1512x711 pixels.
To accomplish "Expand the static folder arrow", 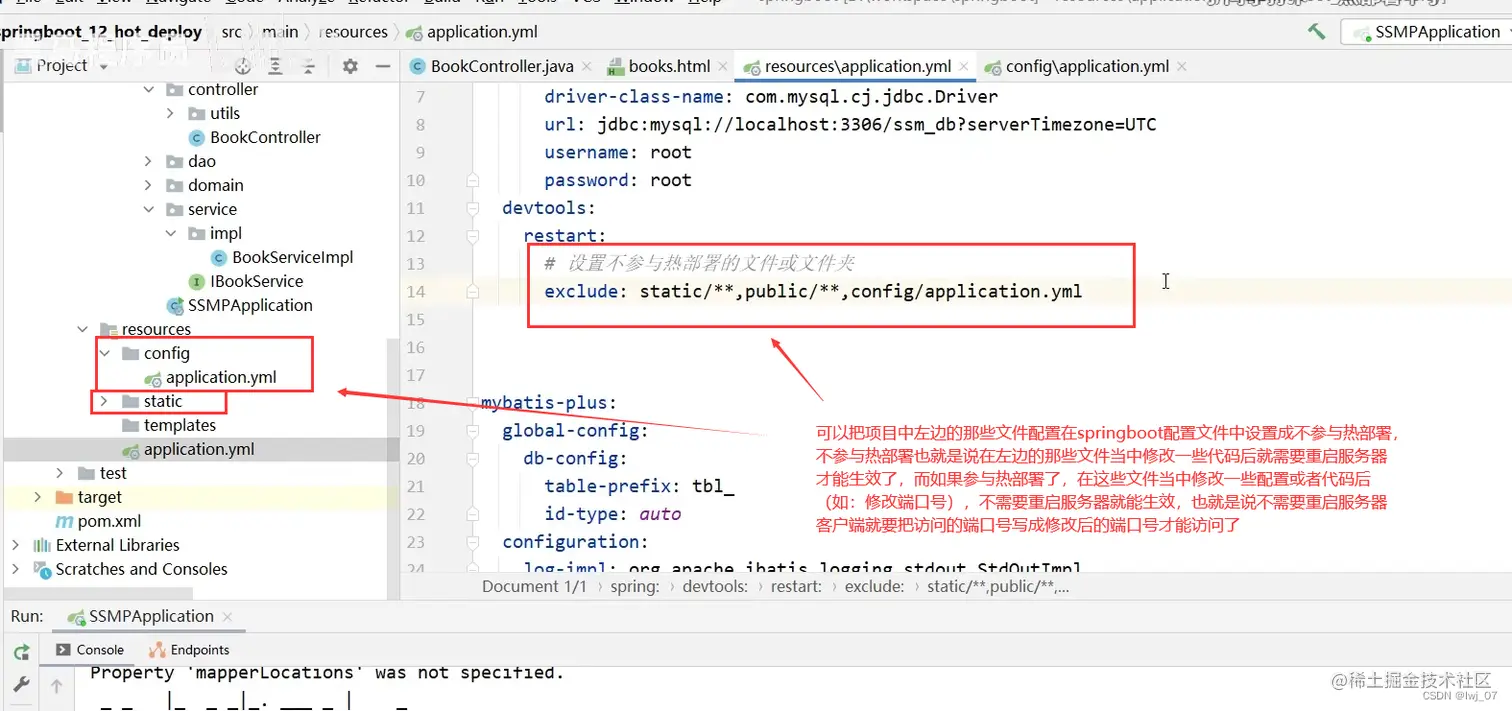I will [x=105, y=402].
